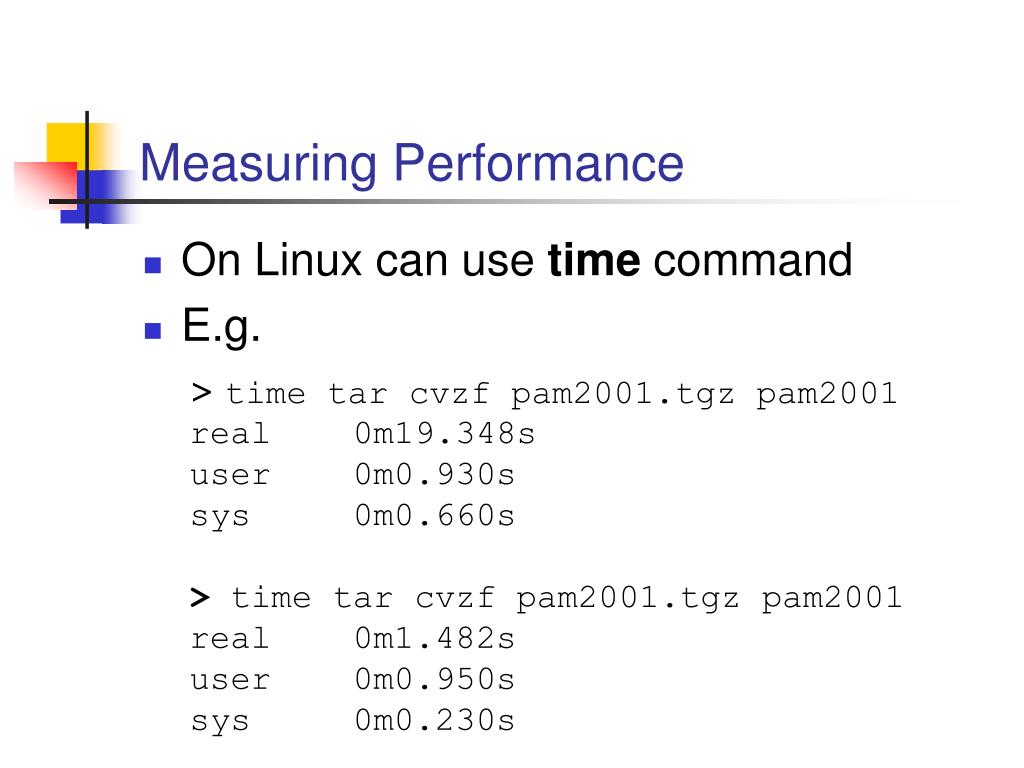Click the blue bullet before 'On Linux'
The image size is (1024, 768).
tap(153, 264)
